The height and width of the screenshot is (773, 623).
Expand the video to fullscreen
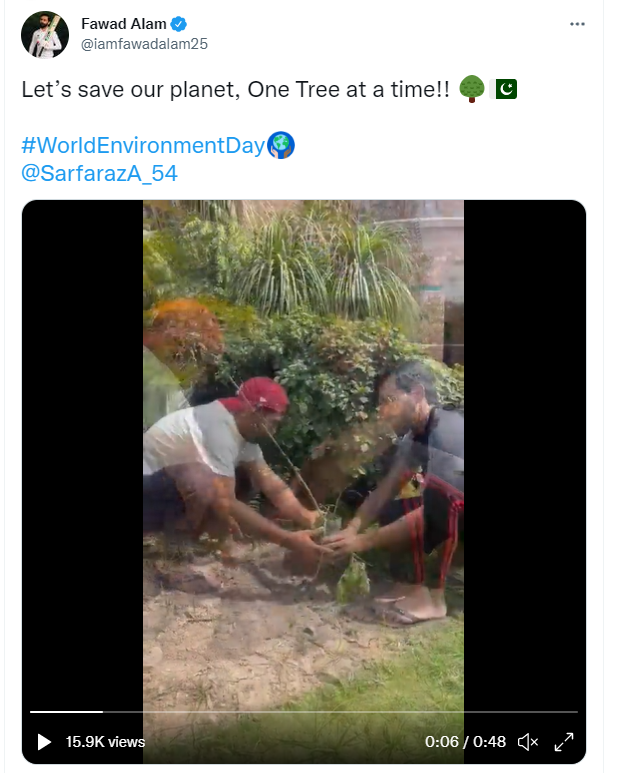pos(564,742)
